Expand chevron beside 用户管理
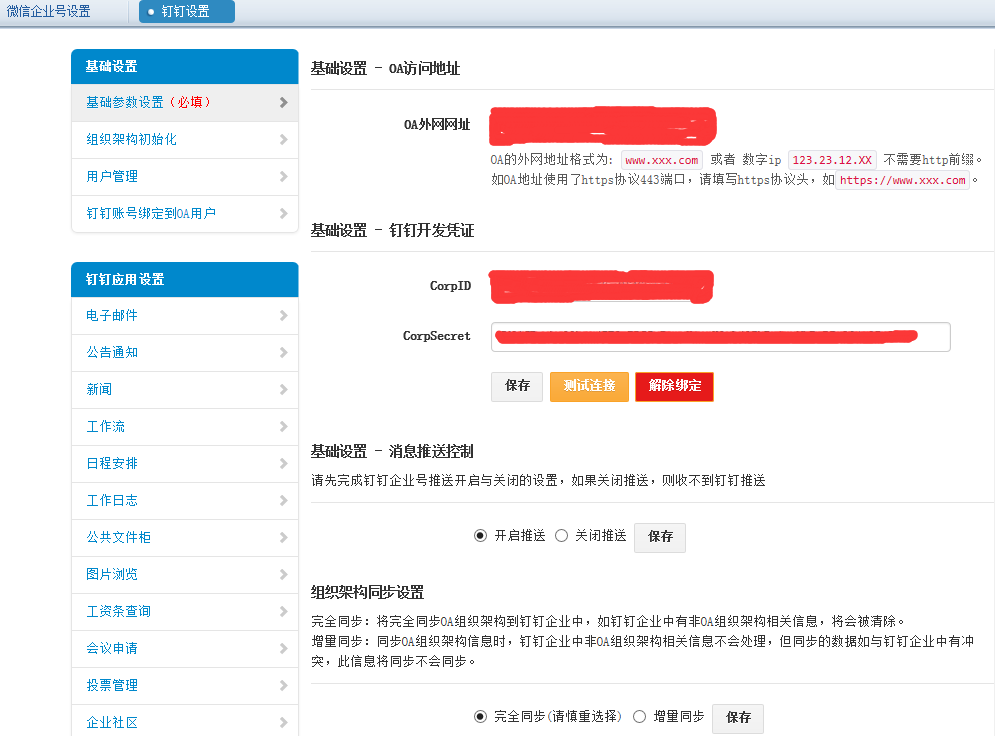 [284, 176]
